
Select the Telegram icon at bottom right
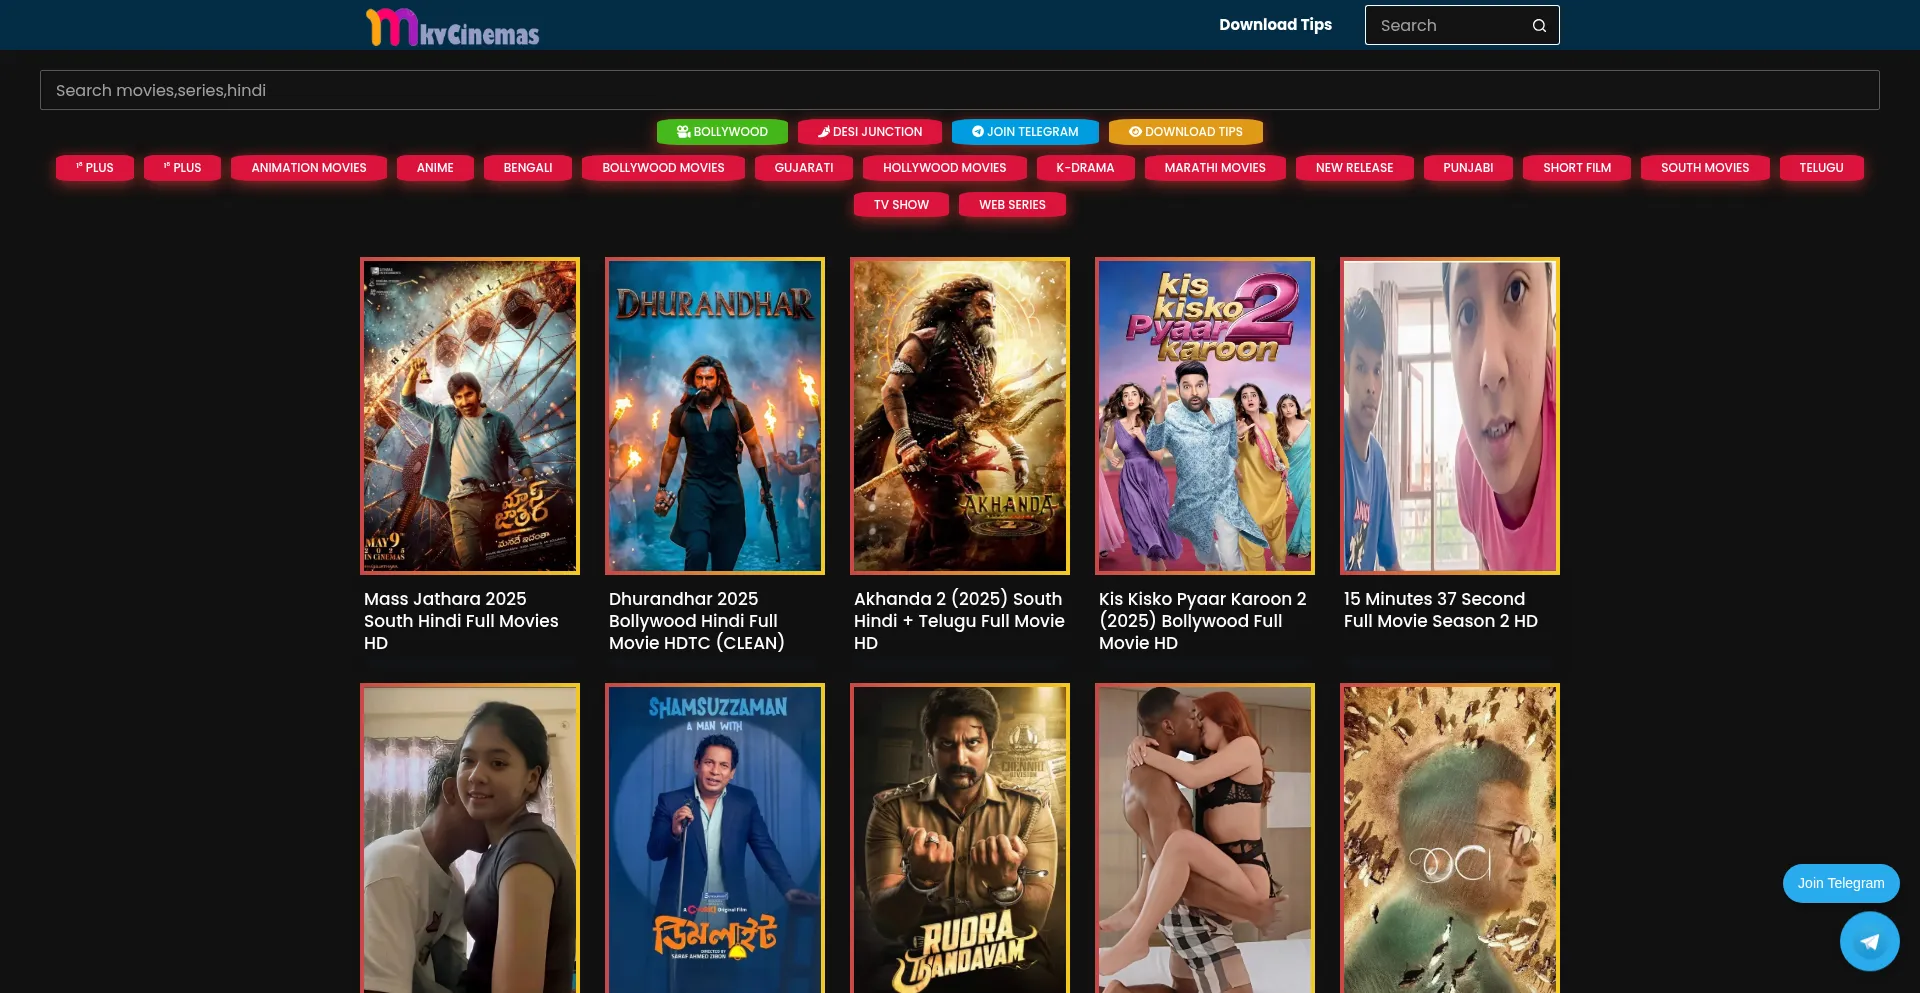pyautogui.click(x=1869, y=940)
